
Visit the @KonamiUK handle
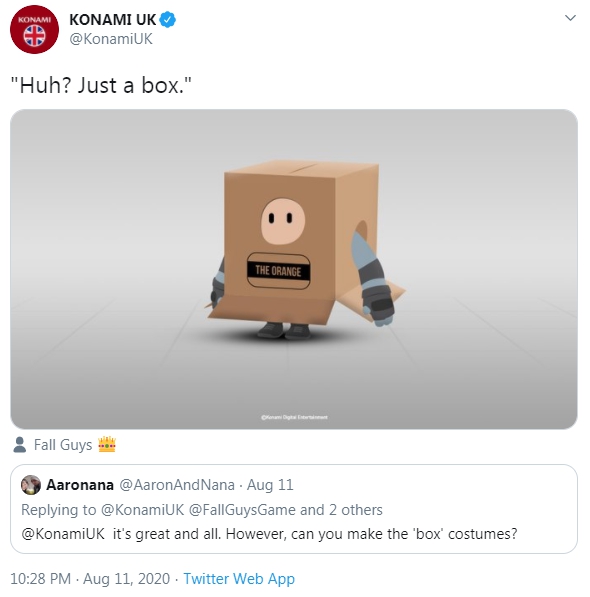tap(111, 39)
